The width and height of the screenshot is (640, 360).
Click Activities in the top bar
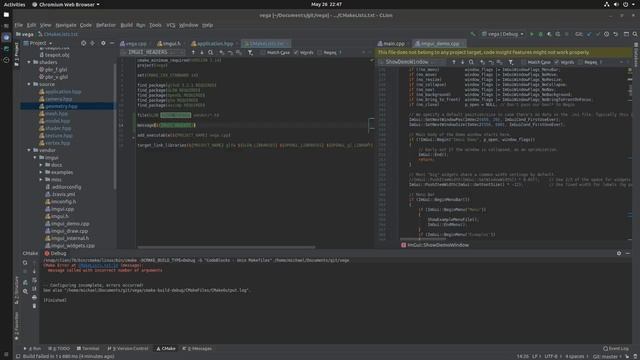(14, 4)
